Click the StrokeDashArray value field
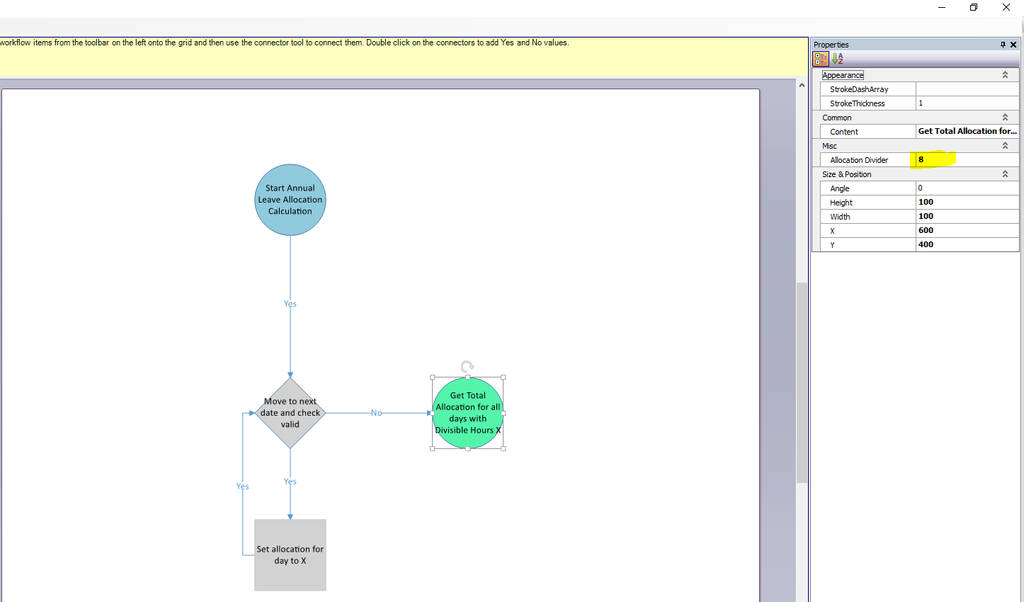Image resolution: width=1024 pixels, height=602 pixels. tap(966, 89)
